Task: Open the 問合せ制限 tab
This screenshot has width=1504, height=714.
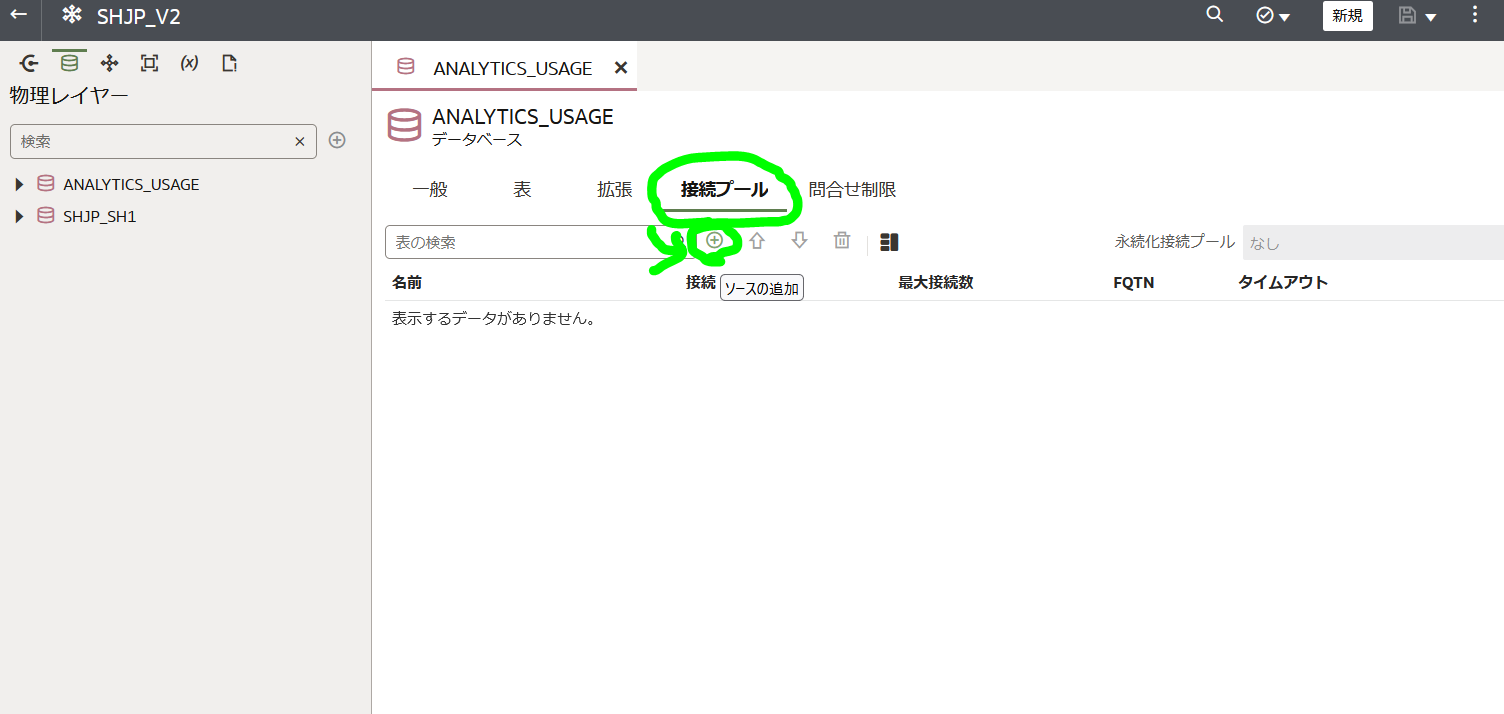Action: (852, 189)
